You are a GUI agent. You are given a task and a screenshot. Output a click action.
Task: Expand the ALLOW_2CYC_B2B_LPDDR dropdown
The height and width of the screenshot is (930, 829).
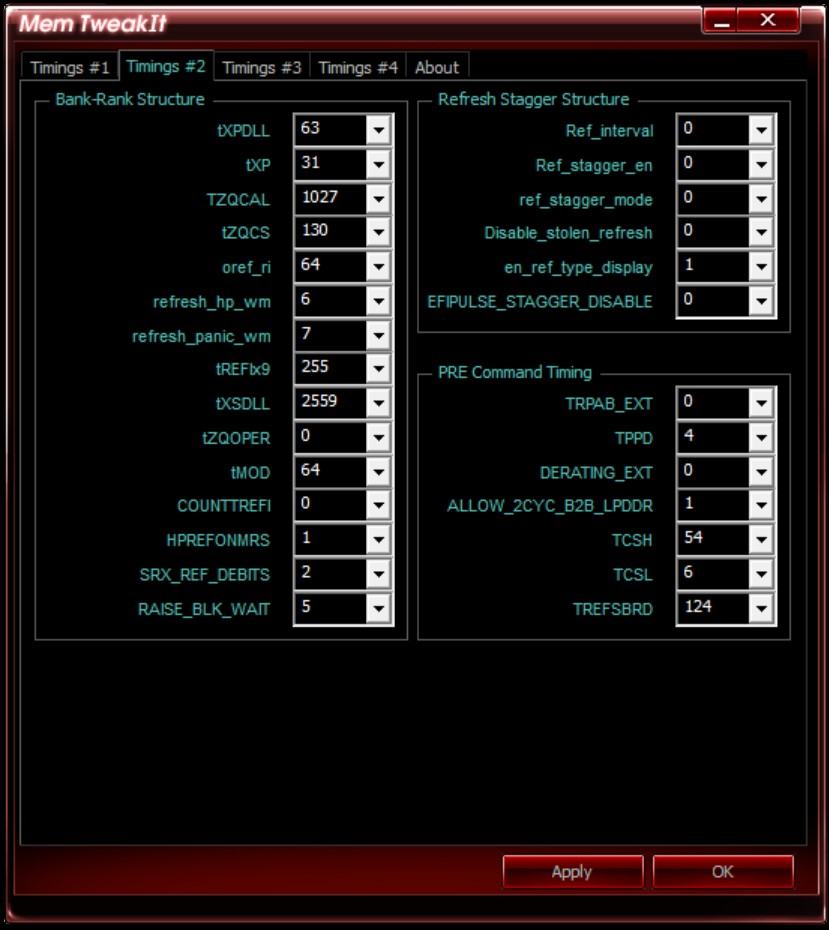point(761,505)
